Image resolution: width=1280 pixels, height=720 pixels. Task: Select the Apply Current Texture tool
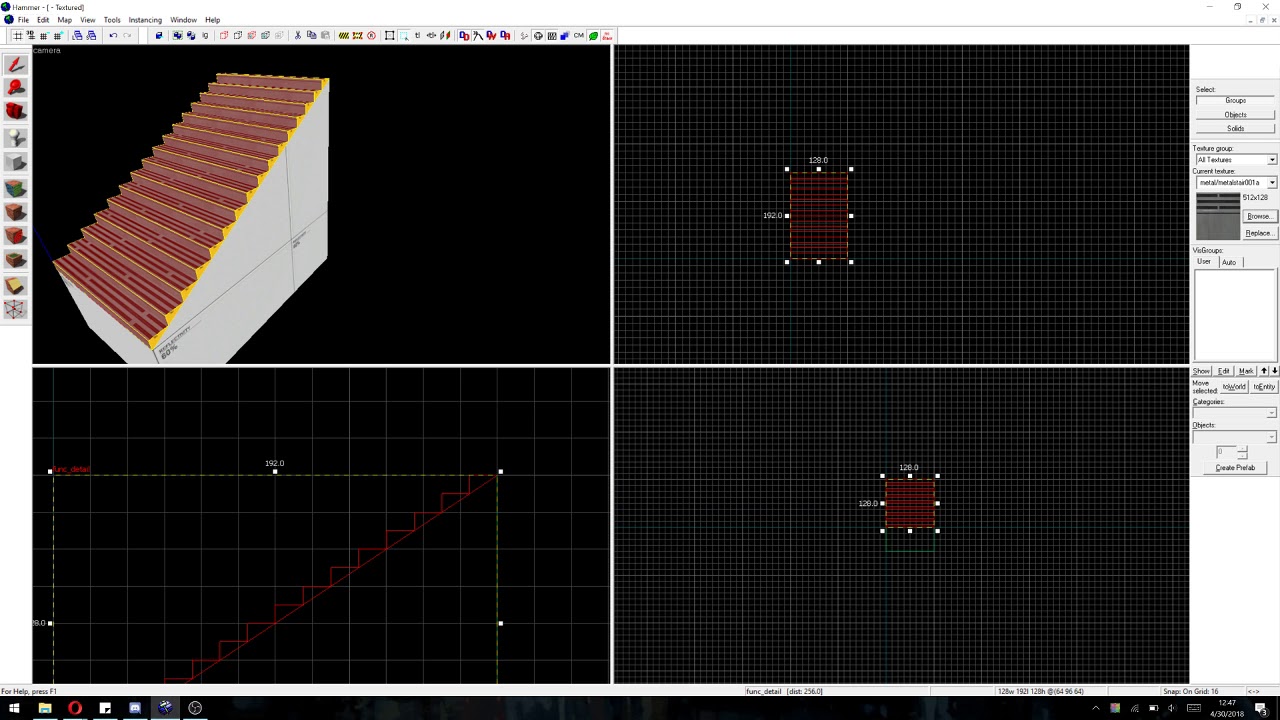[x=15, y=212]
